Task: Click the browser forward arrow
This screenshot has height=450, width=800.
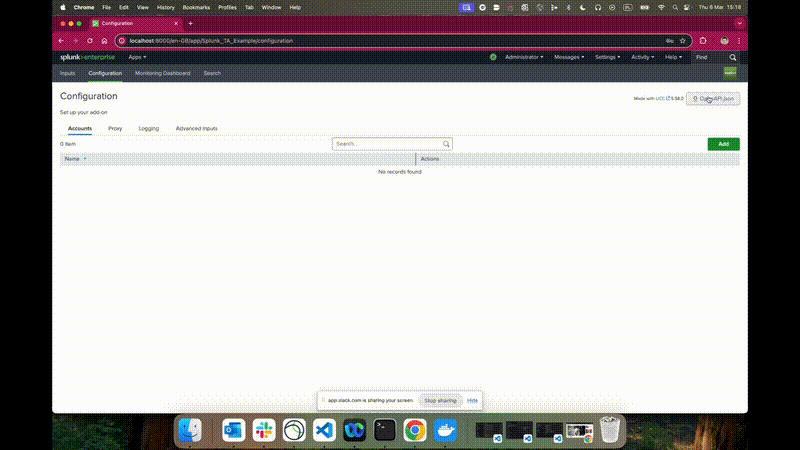Action: [76, 41]
